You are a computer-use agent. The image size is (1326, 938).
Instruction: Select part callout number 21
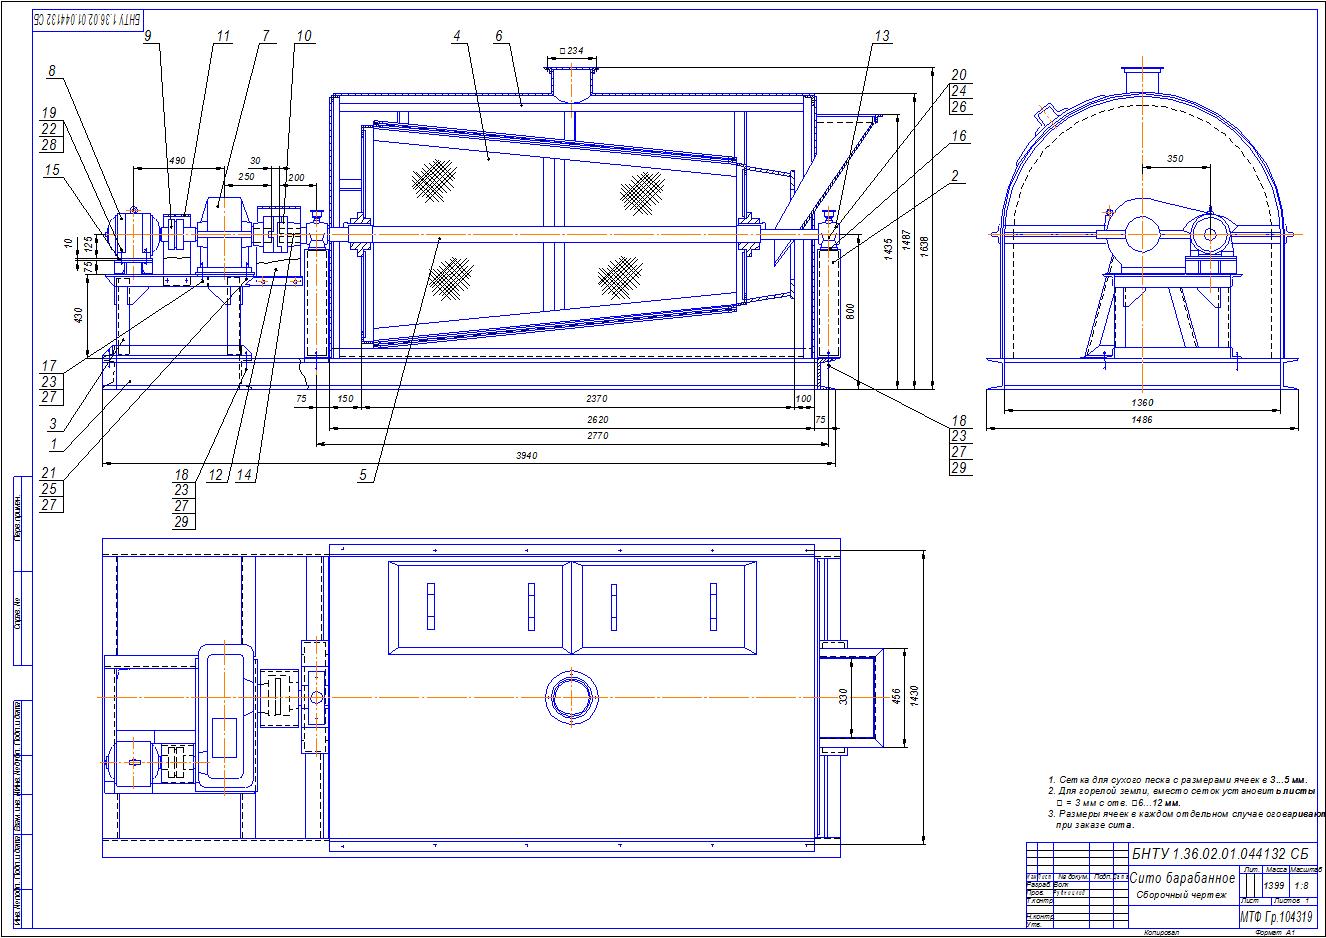point(51,473)
